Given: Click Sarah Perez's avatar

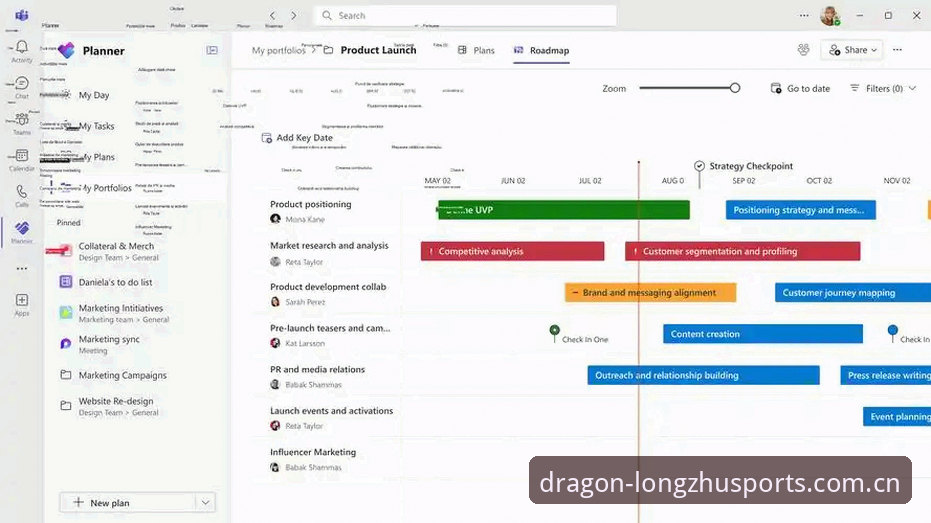Looking at the screenshot, I should 275,302.
